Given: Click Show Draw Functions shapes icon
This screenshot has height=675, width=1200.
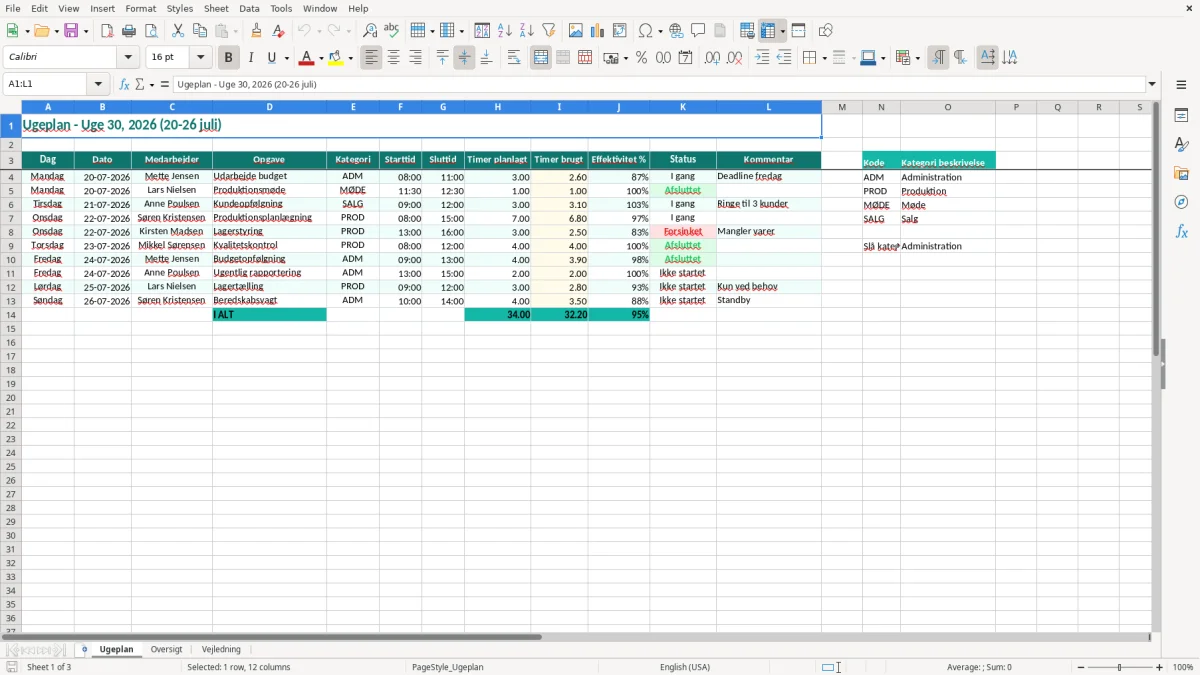Looking at the screenshot, I should click(826, 31).
